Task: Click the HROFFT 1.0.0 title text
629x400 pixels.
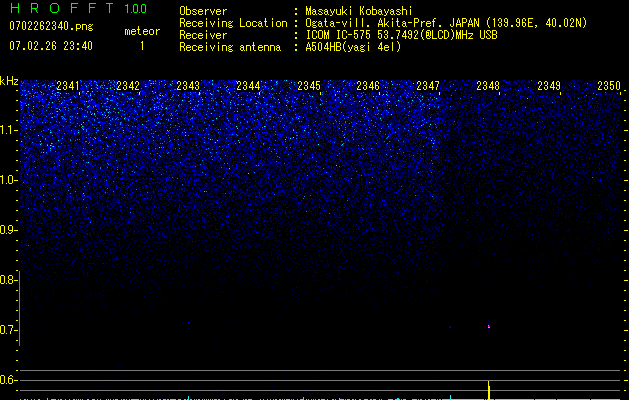Action: tap(78, 8)
